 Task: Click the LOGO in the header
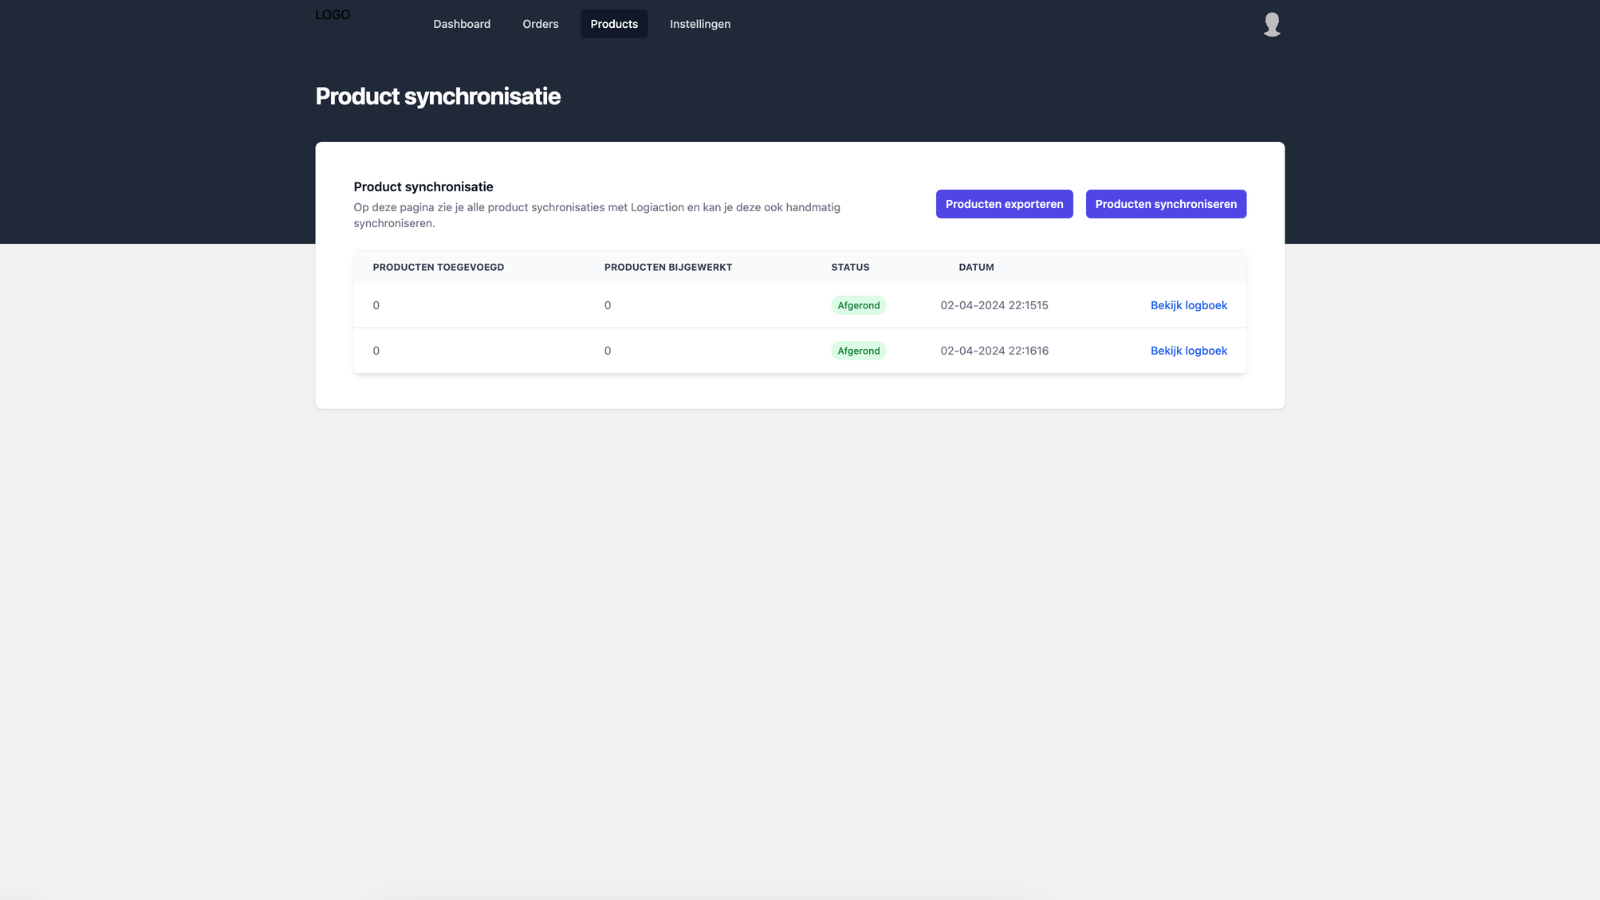[x=333, y=15]
